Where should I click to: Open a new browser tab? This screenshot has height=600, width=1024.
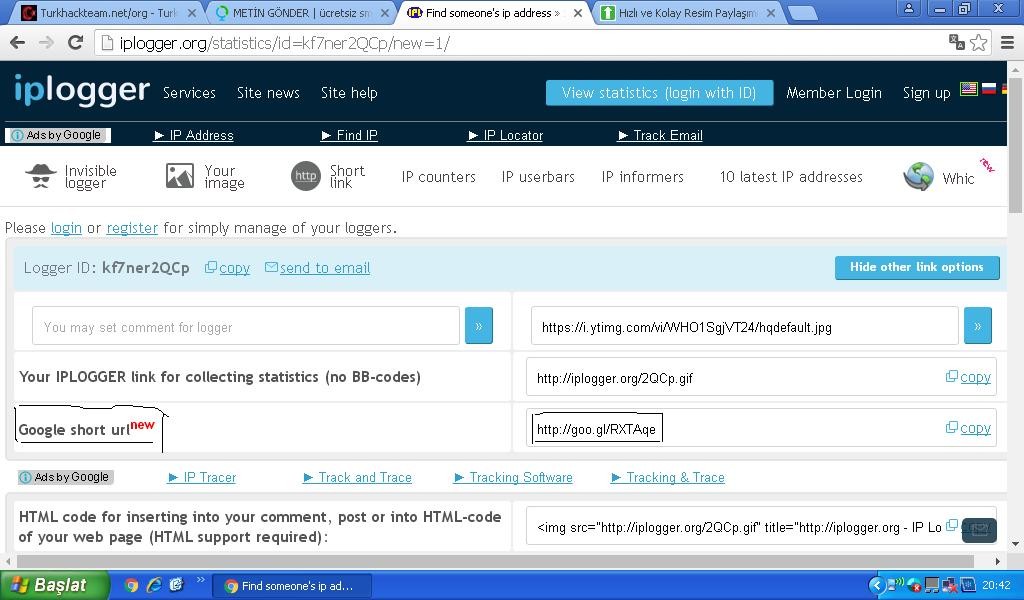click(x=803, y=13)
